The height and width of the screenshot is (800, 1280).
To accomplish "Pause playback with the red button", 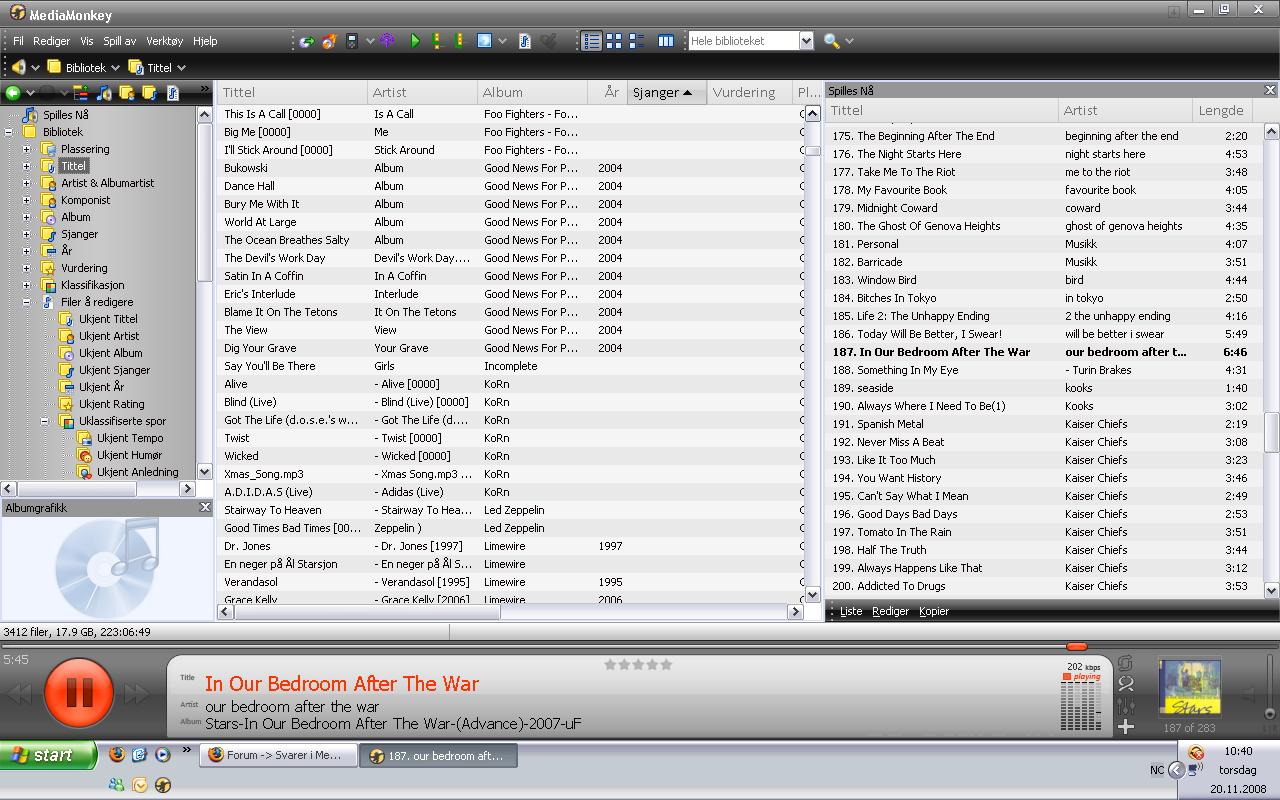I will coord(79,692).
